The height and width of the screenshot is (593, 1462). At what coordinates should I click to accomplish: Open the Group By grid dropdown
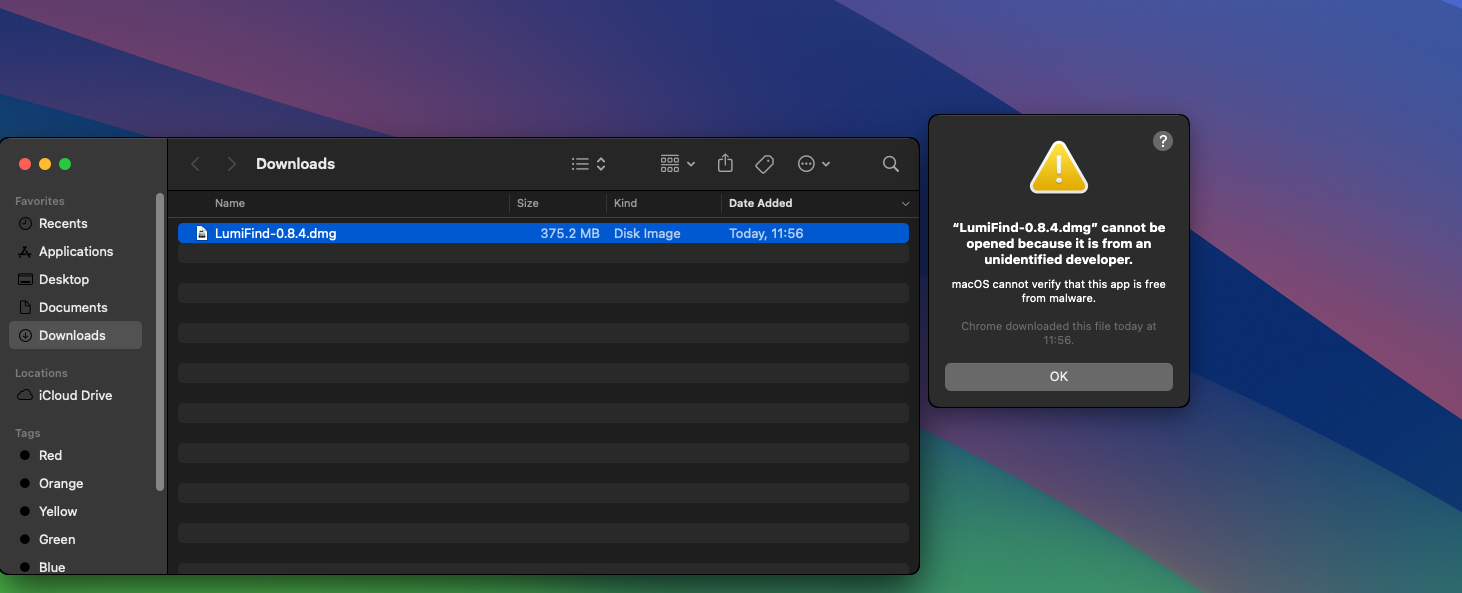678,164
